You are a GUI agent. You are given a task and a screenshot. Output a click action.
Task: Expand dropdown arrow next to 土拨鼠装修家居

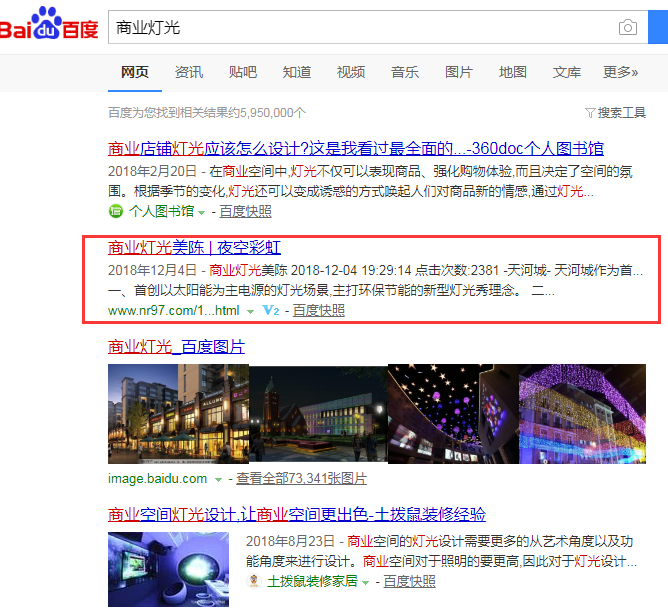coord(365,582)
